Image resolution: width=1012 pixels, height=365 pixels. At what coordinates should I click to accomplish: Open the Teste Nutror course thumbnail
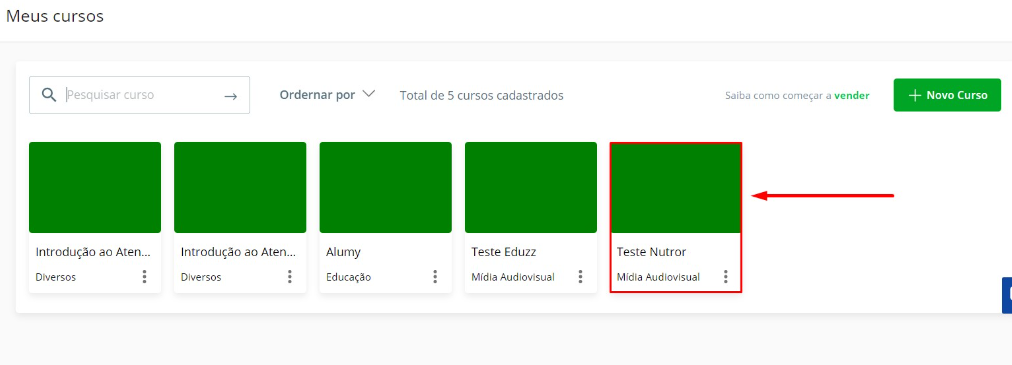[676, 188]
